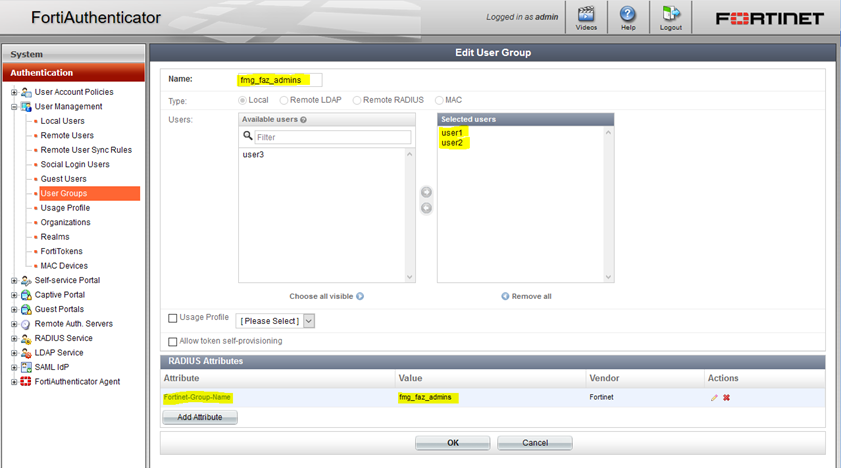
Task: Open Realms in sidebar
Action: 55,237
